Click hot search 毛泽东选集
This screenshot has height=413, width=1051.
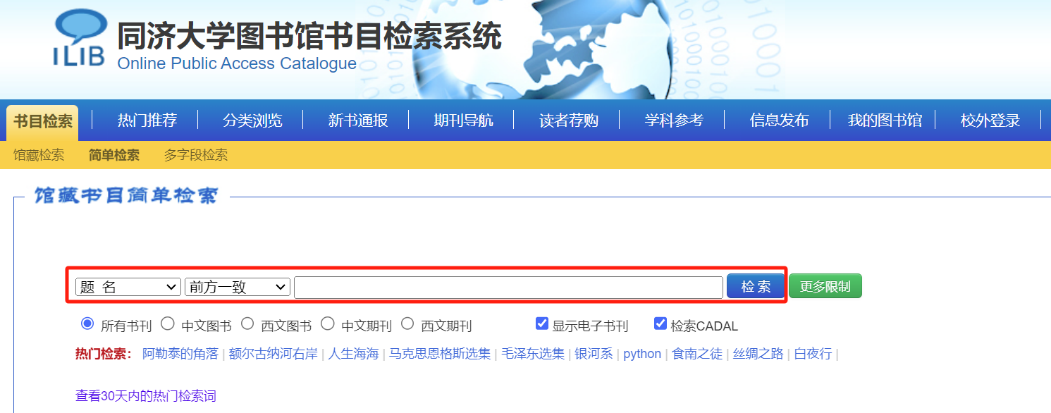533,354
